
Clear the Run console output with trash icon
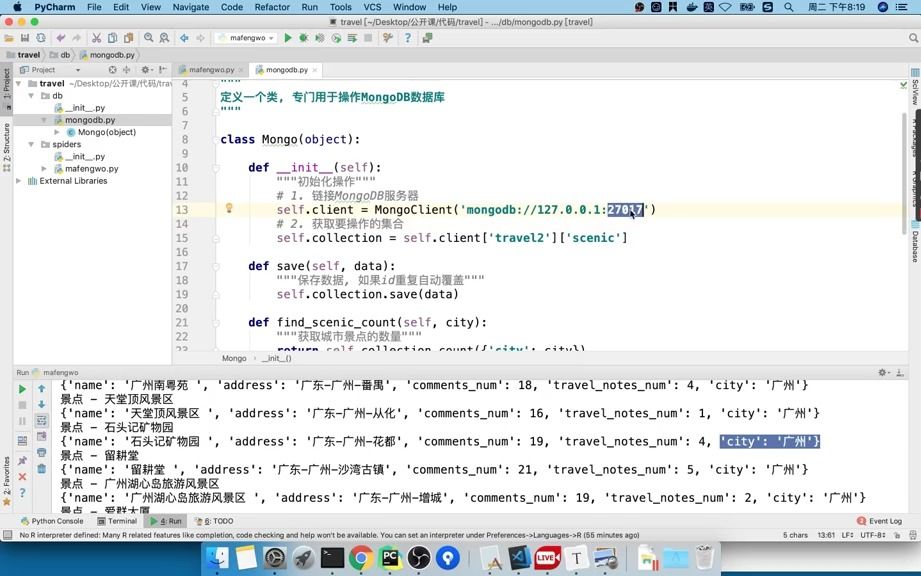pyautogui.click(x=41, y=466)
